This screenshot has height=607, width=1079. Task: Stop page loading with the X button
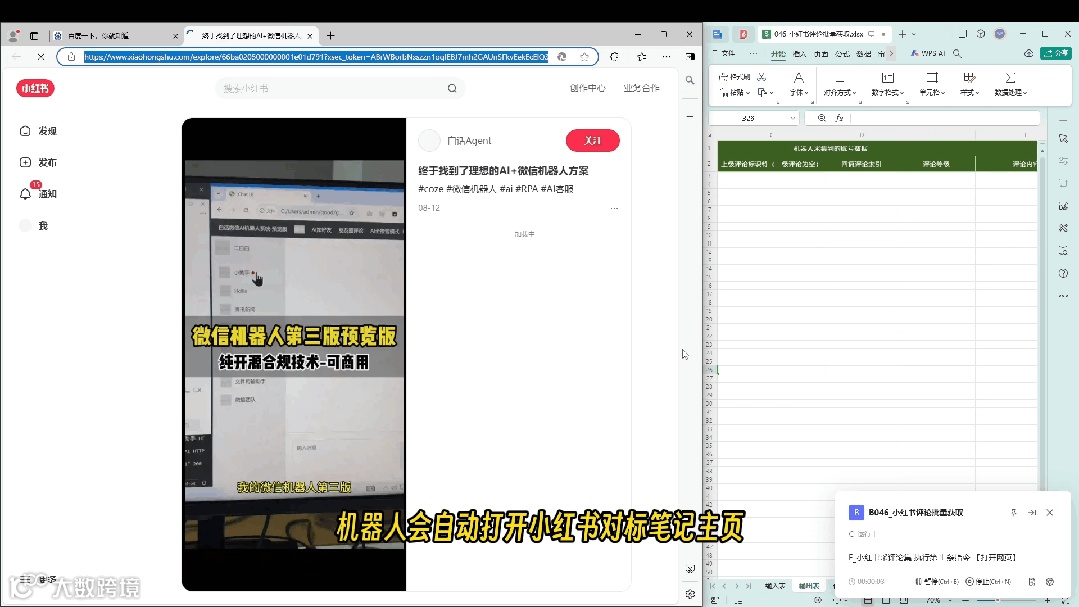[x=40, y=56]
